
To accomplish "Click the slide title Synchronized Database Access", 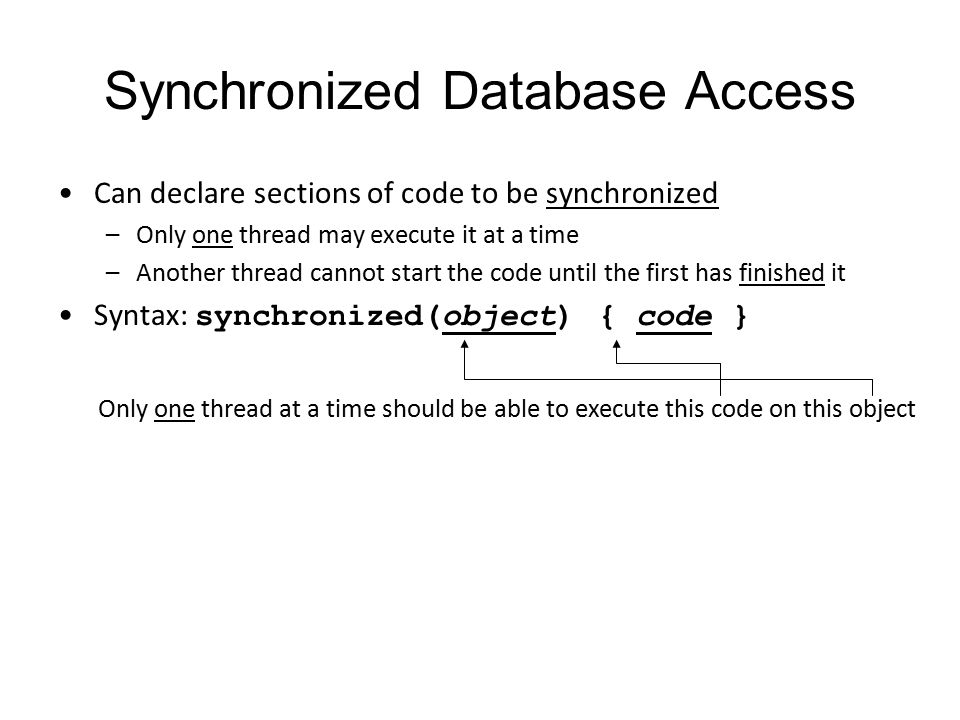I will [479, 92].
